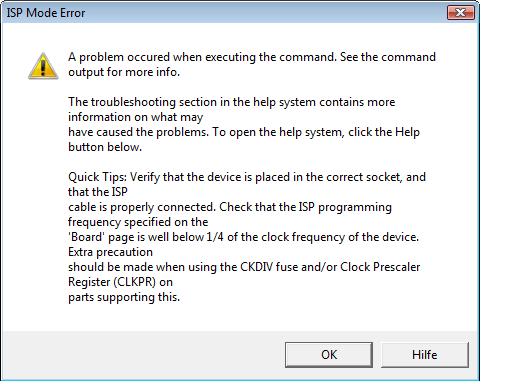Click the 'Extra precaution' text line
This screenshot has height=384, width=512.
pyautogui.click(x=110, y=252)
